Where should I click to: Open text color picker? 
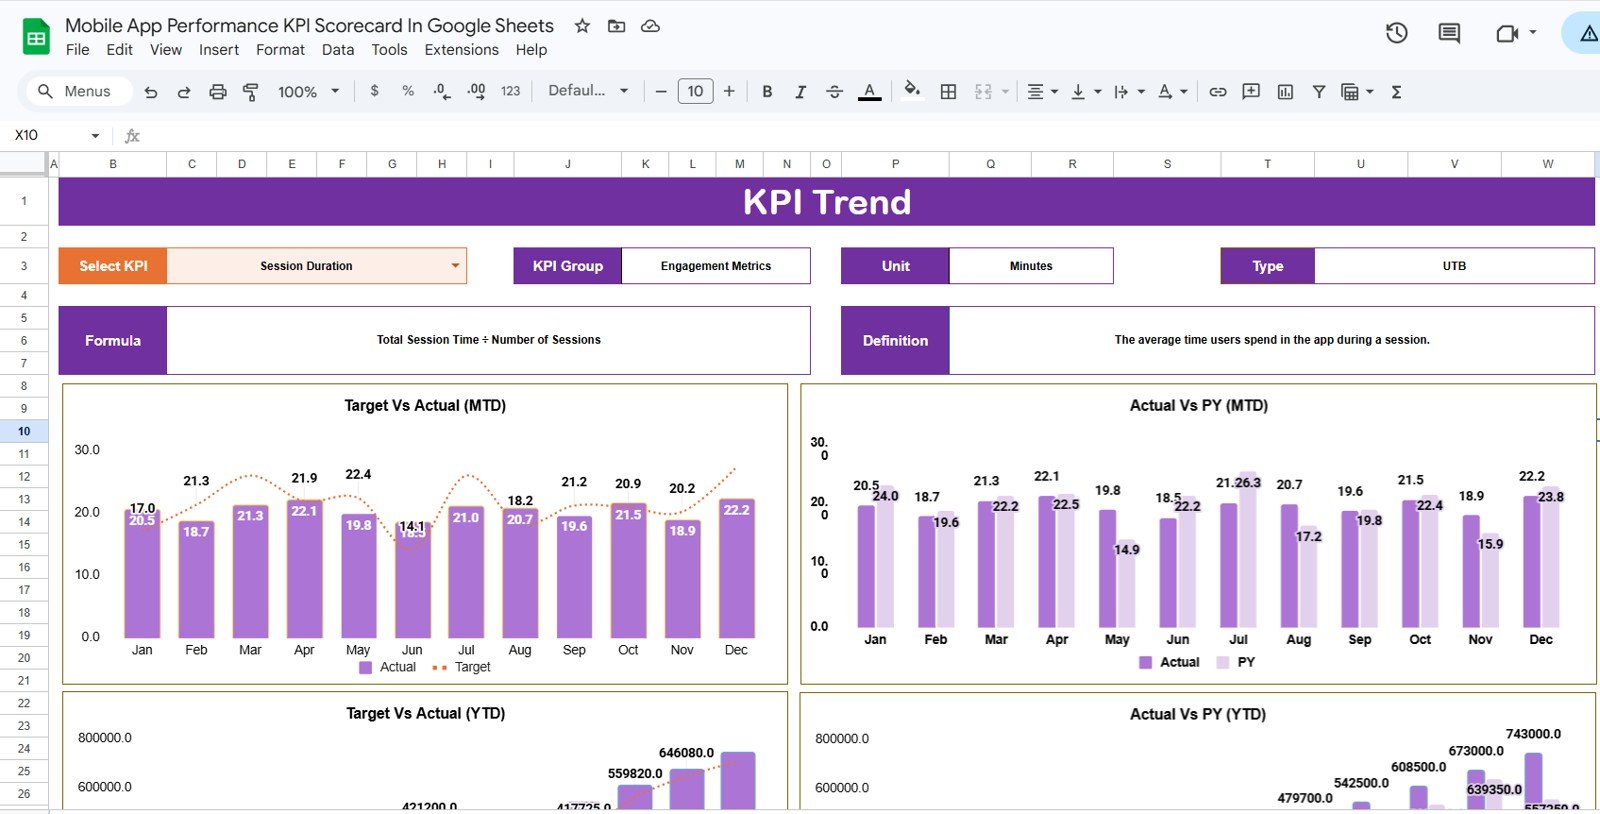coord(870,92)
